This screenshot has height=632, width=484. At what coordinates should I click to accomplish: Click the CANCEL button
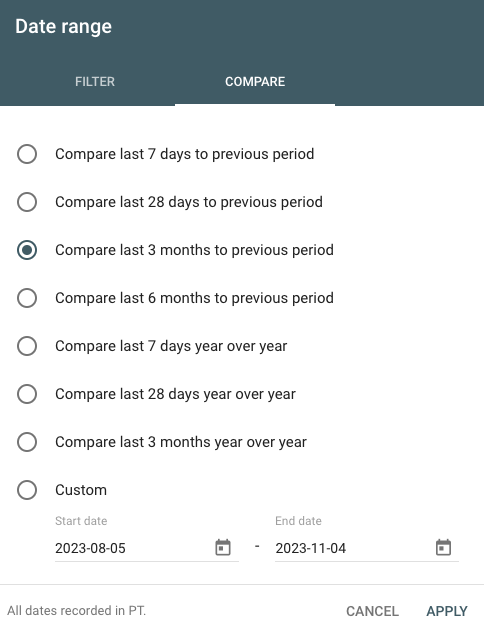pos(372,611)
